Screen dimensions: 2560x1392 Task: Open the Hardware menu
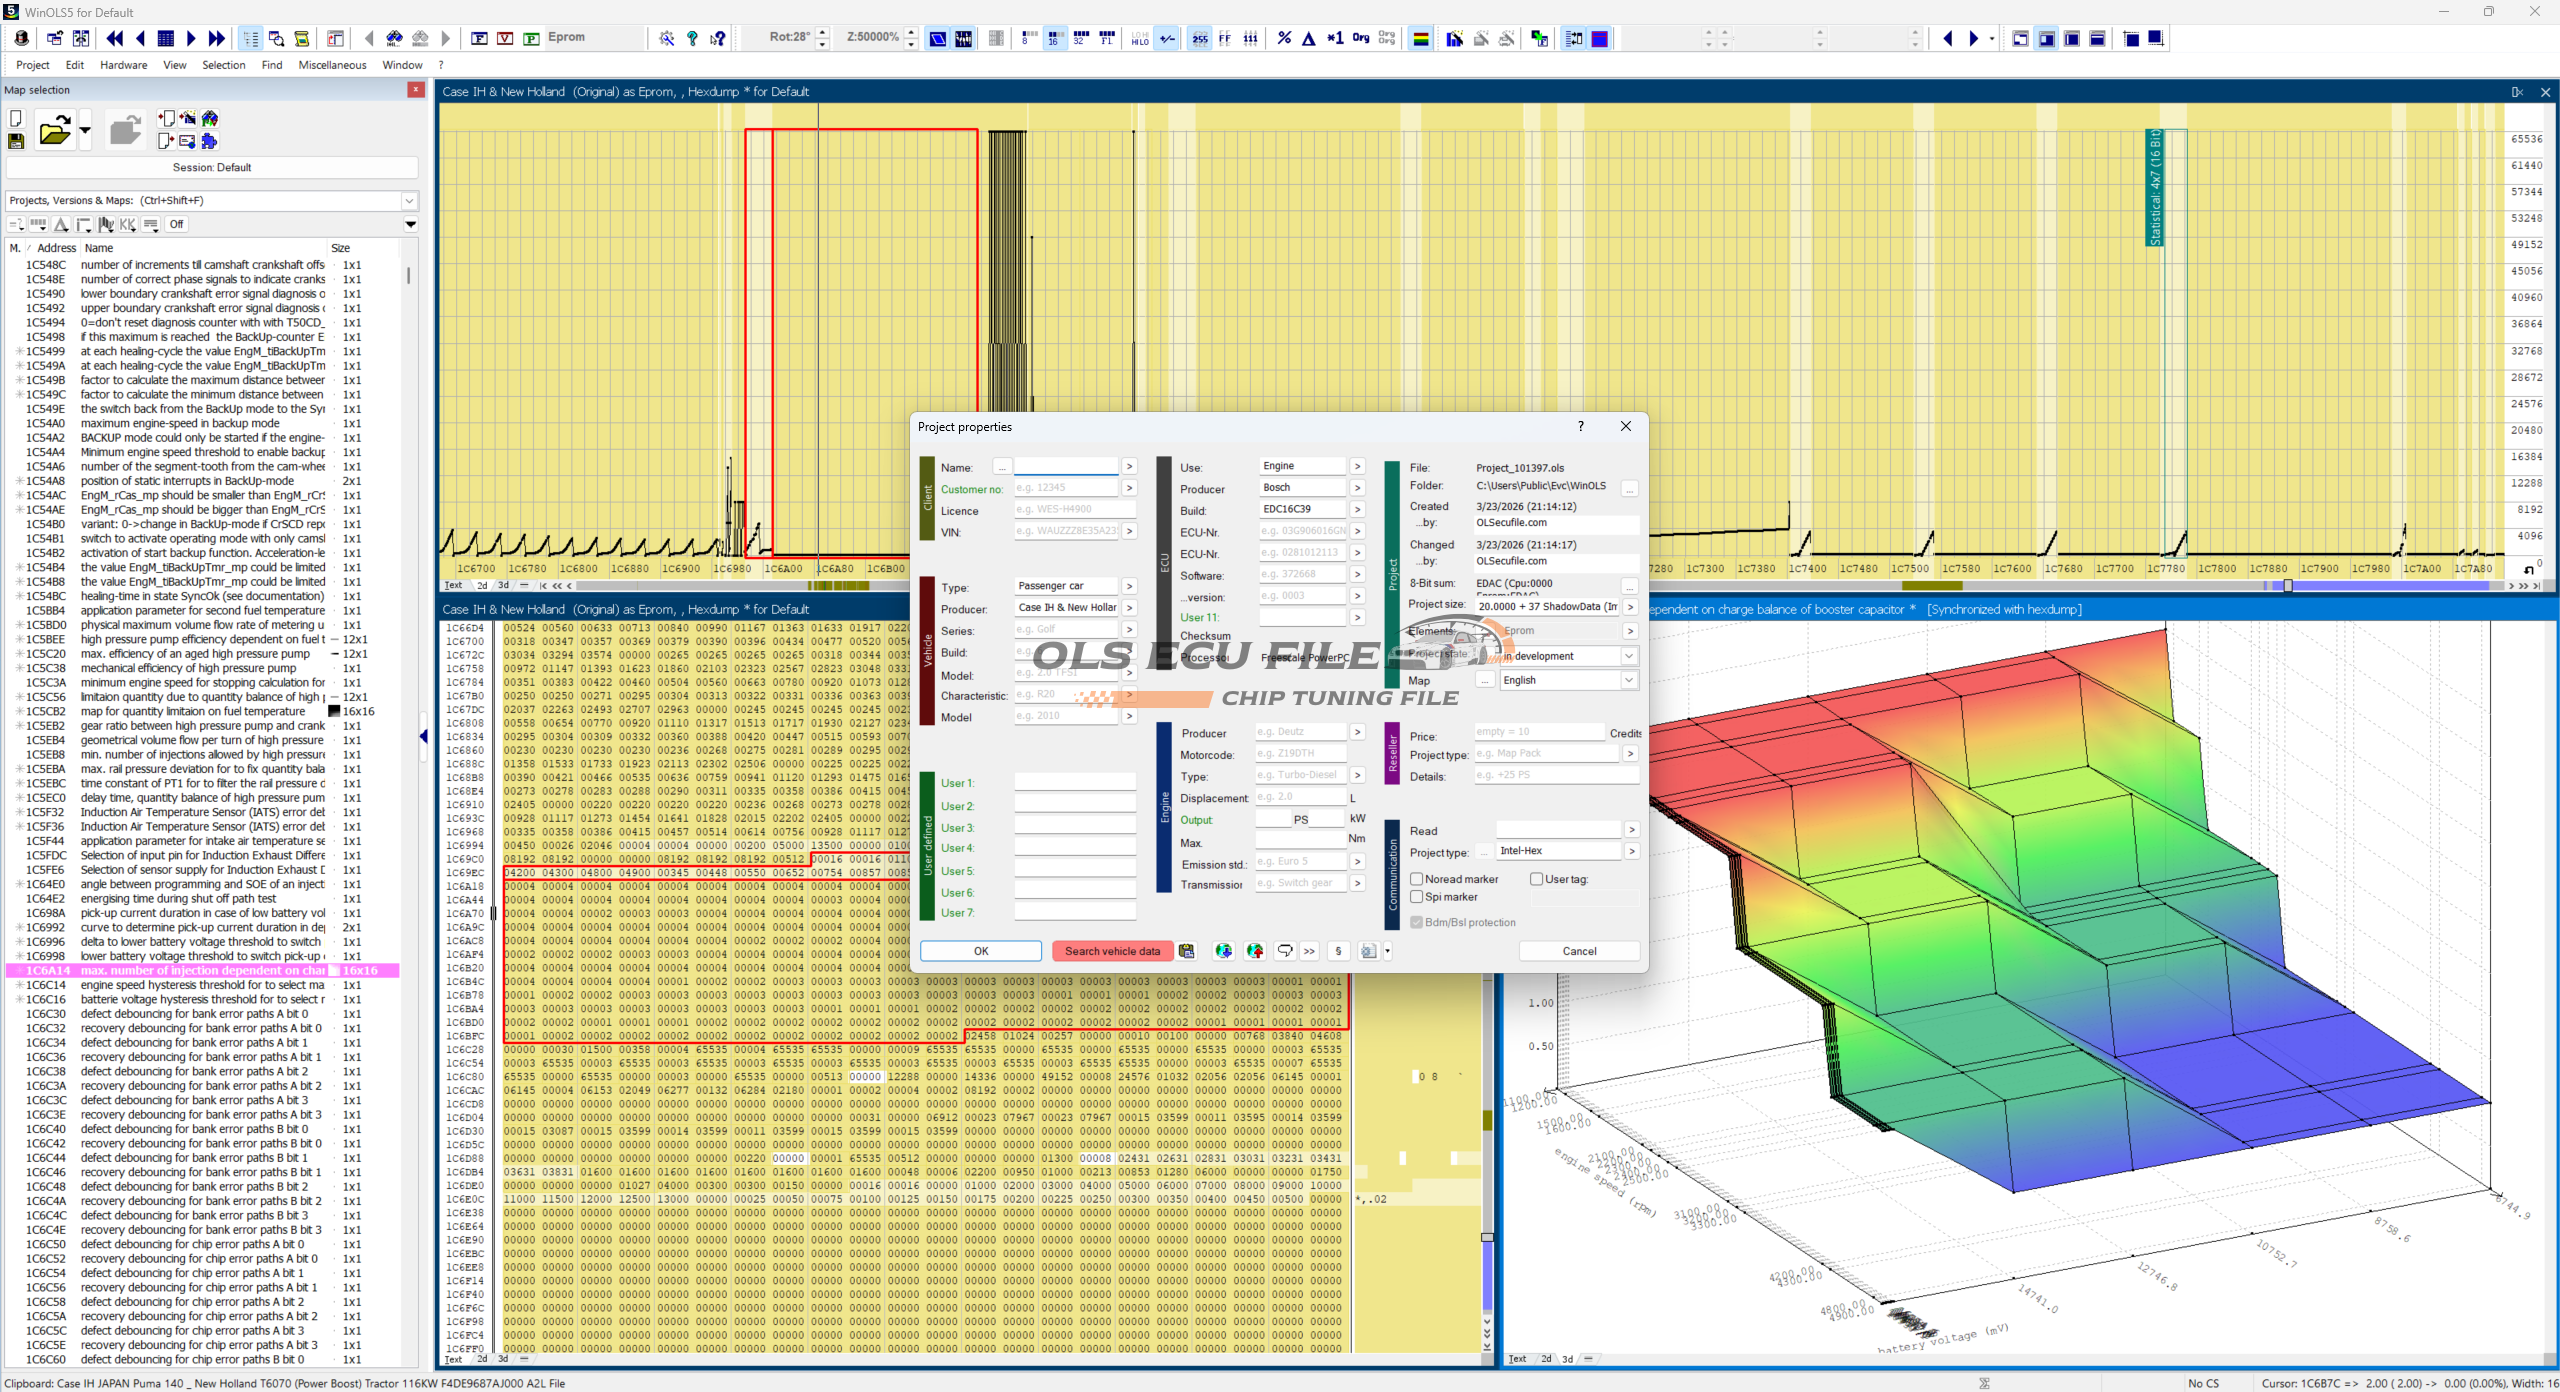[x=123, y=65]
